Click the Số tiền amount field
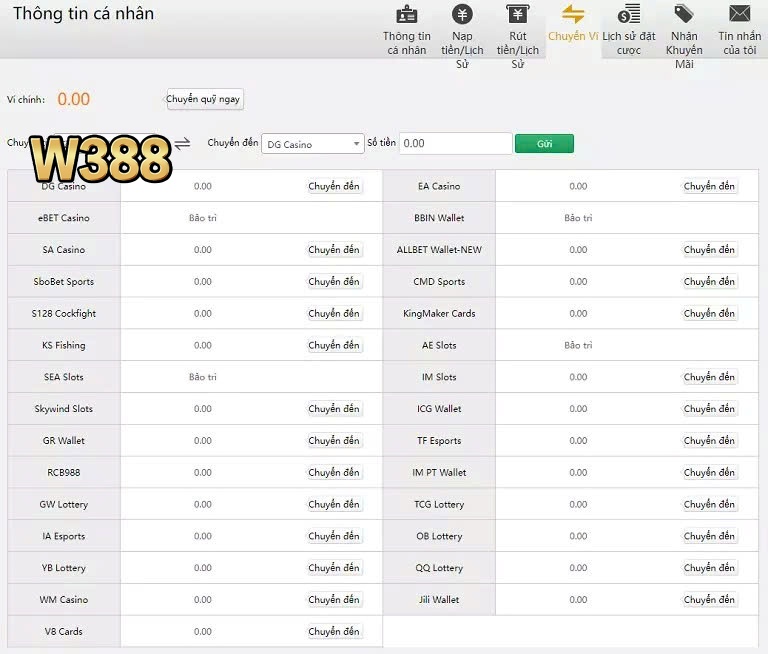 point(456,144)
